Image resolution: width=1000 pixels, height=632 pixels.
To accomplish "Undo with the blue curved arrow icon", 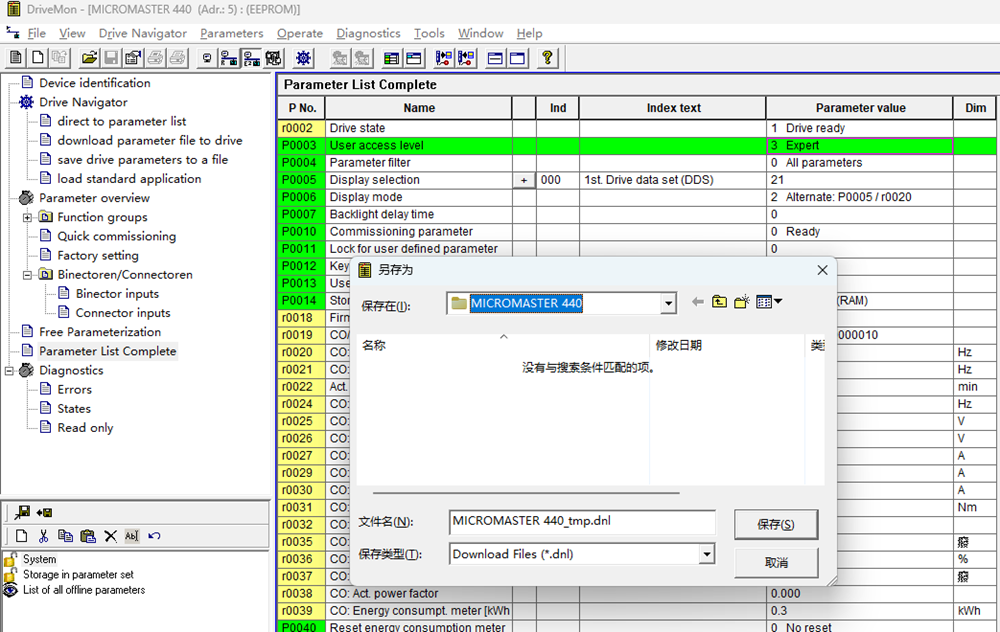I will pyautogui.click(x=154, y=536).
